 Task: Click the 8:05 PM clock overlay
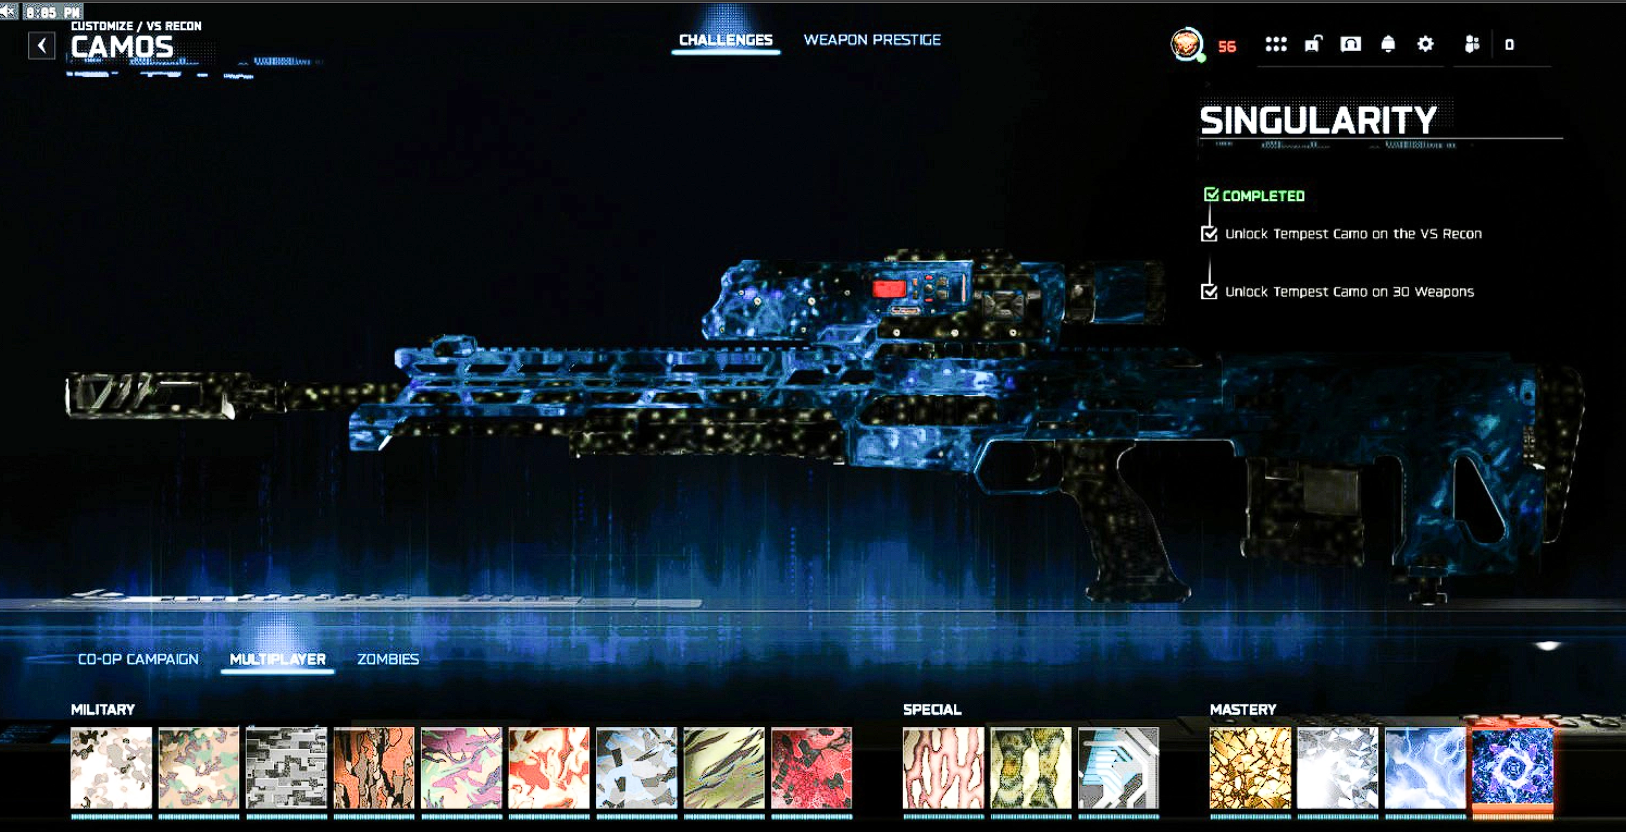pos(51,12)
